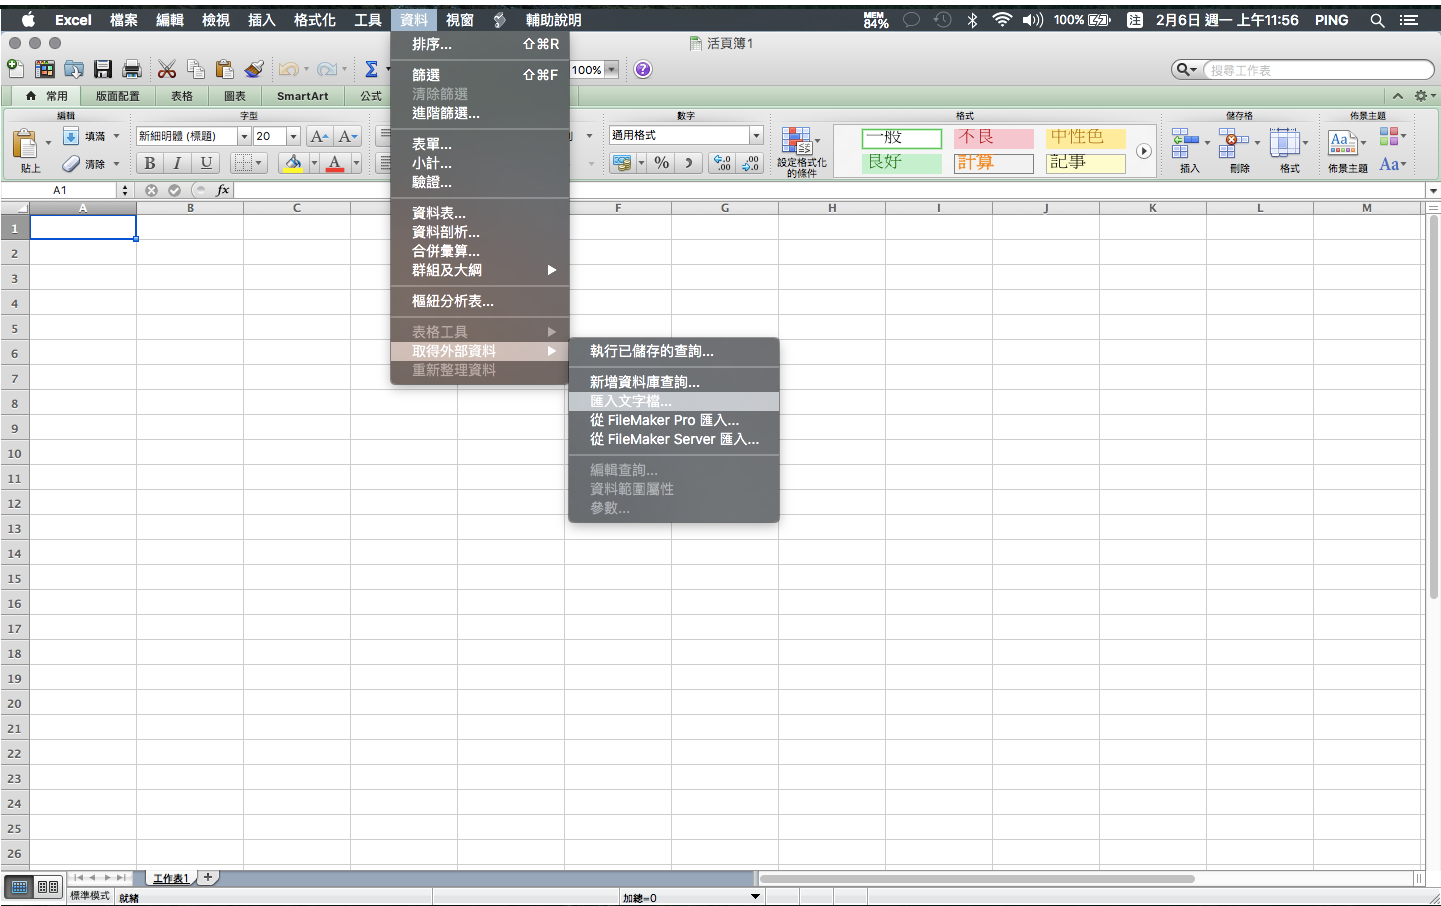Open the font name dropdown 新細明體
The image size is (1441, 906).
click(x=244, y=136)
